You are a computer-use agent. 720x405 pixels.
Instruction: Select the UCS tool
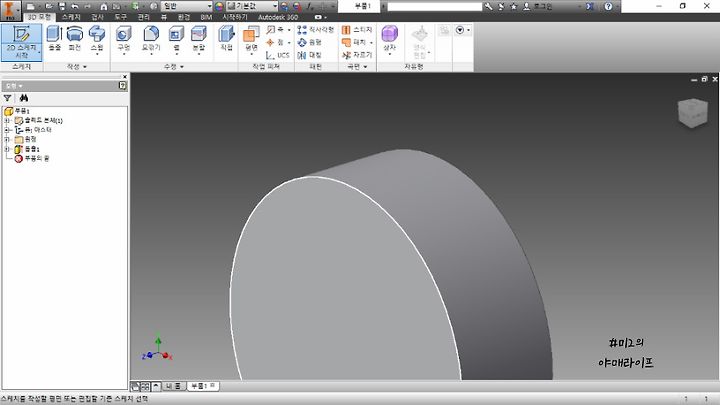click(x=278, y=55)
